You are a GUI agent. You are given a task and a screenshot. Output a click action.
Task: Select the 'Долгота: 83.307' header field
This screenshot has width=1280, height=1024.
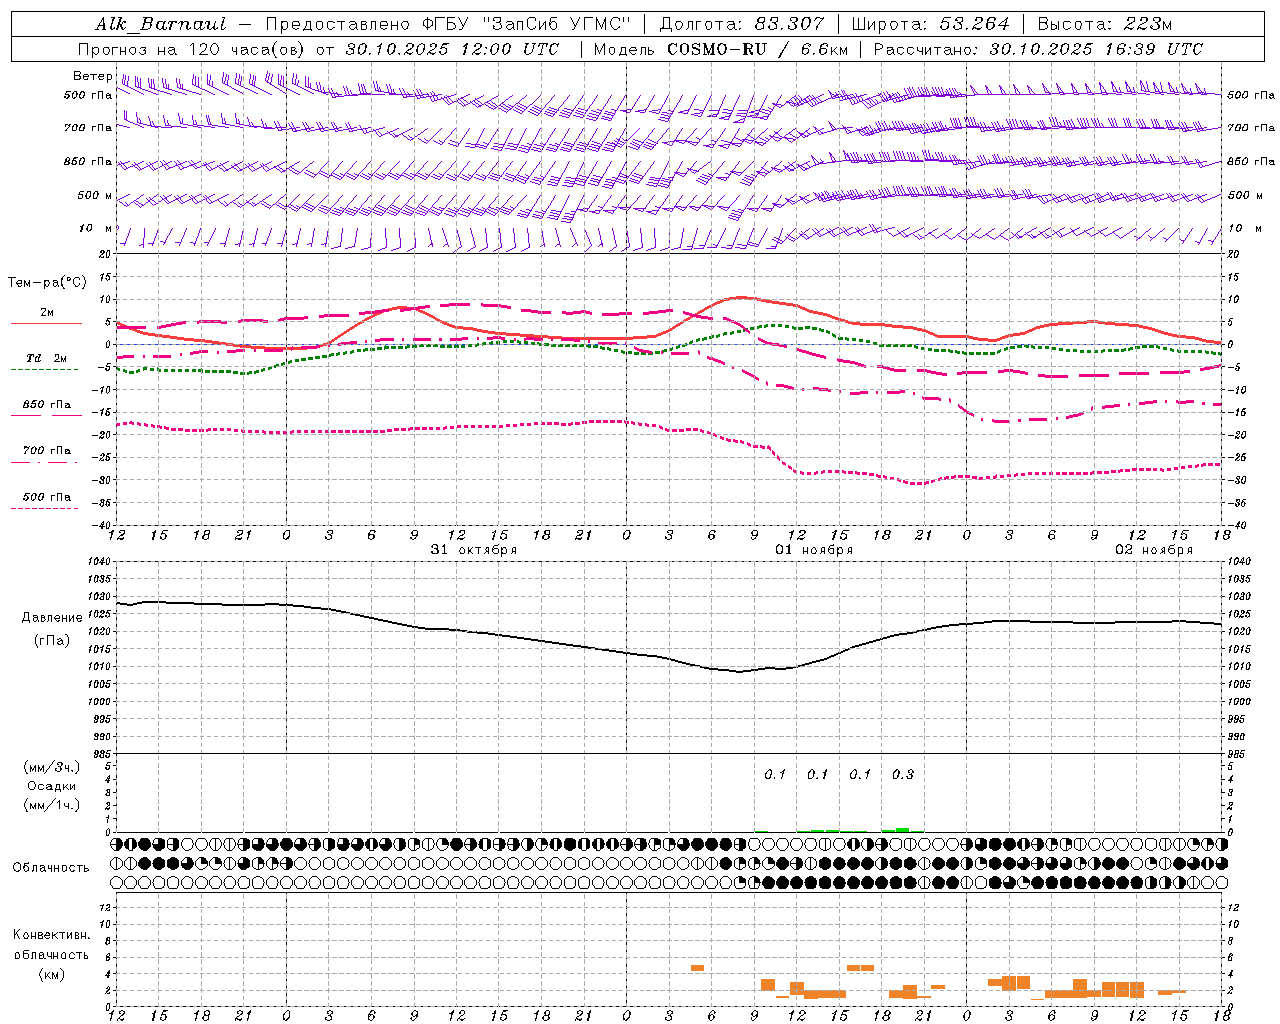tap(742, 24)
